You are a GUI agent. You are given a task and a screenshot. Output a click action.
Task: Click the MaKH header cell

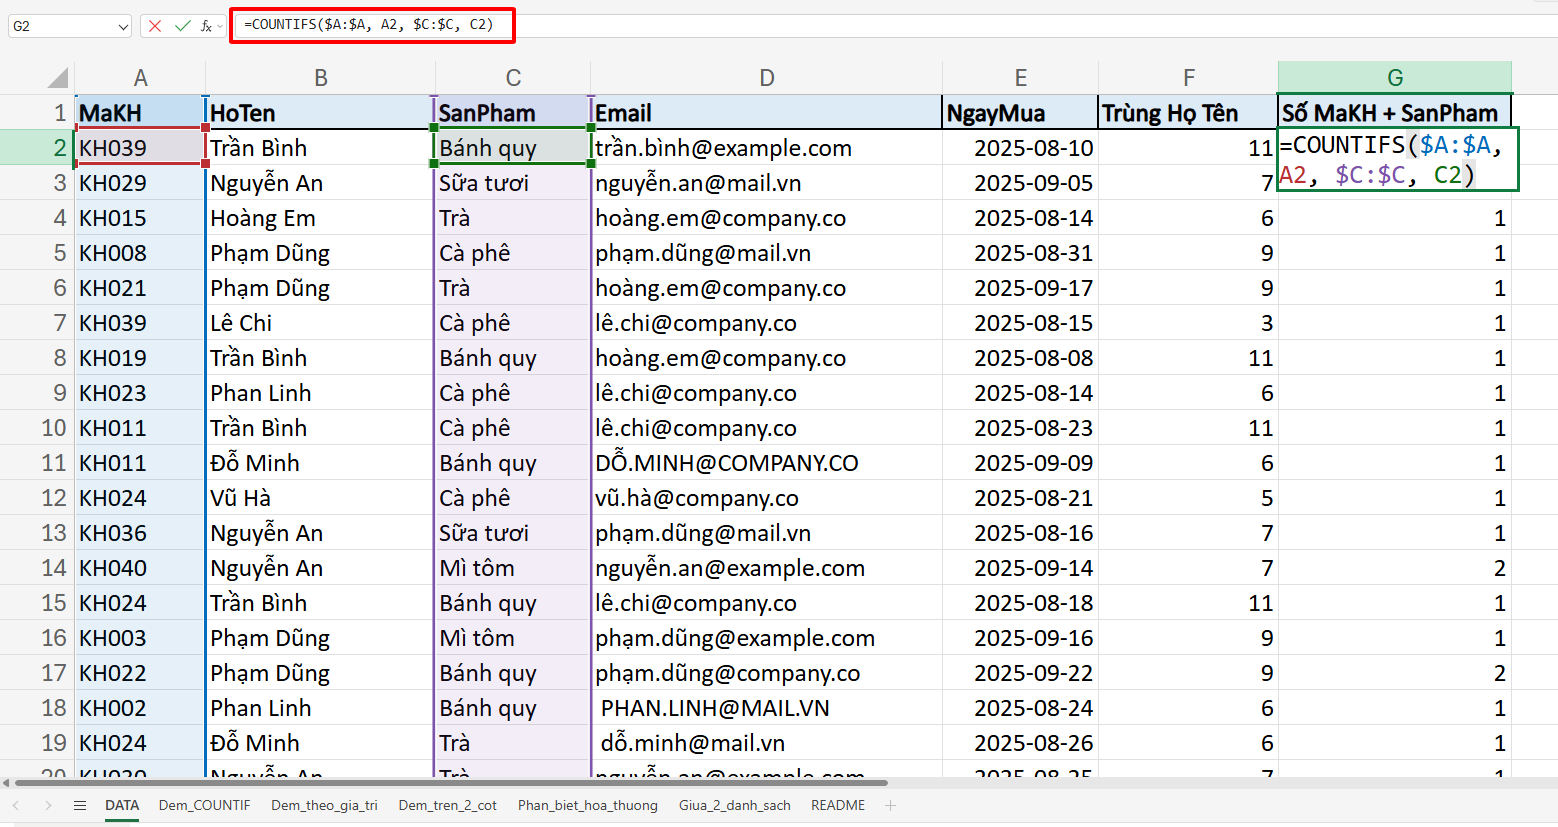[x=140, y=113]
